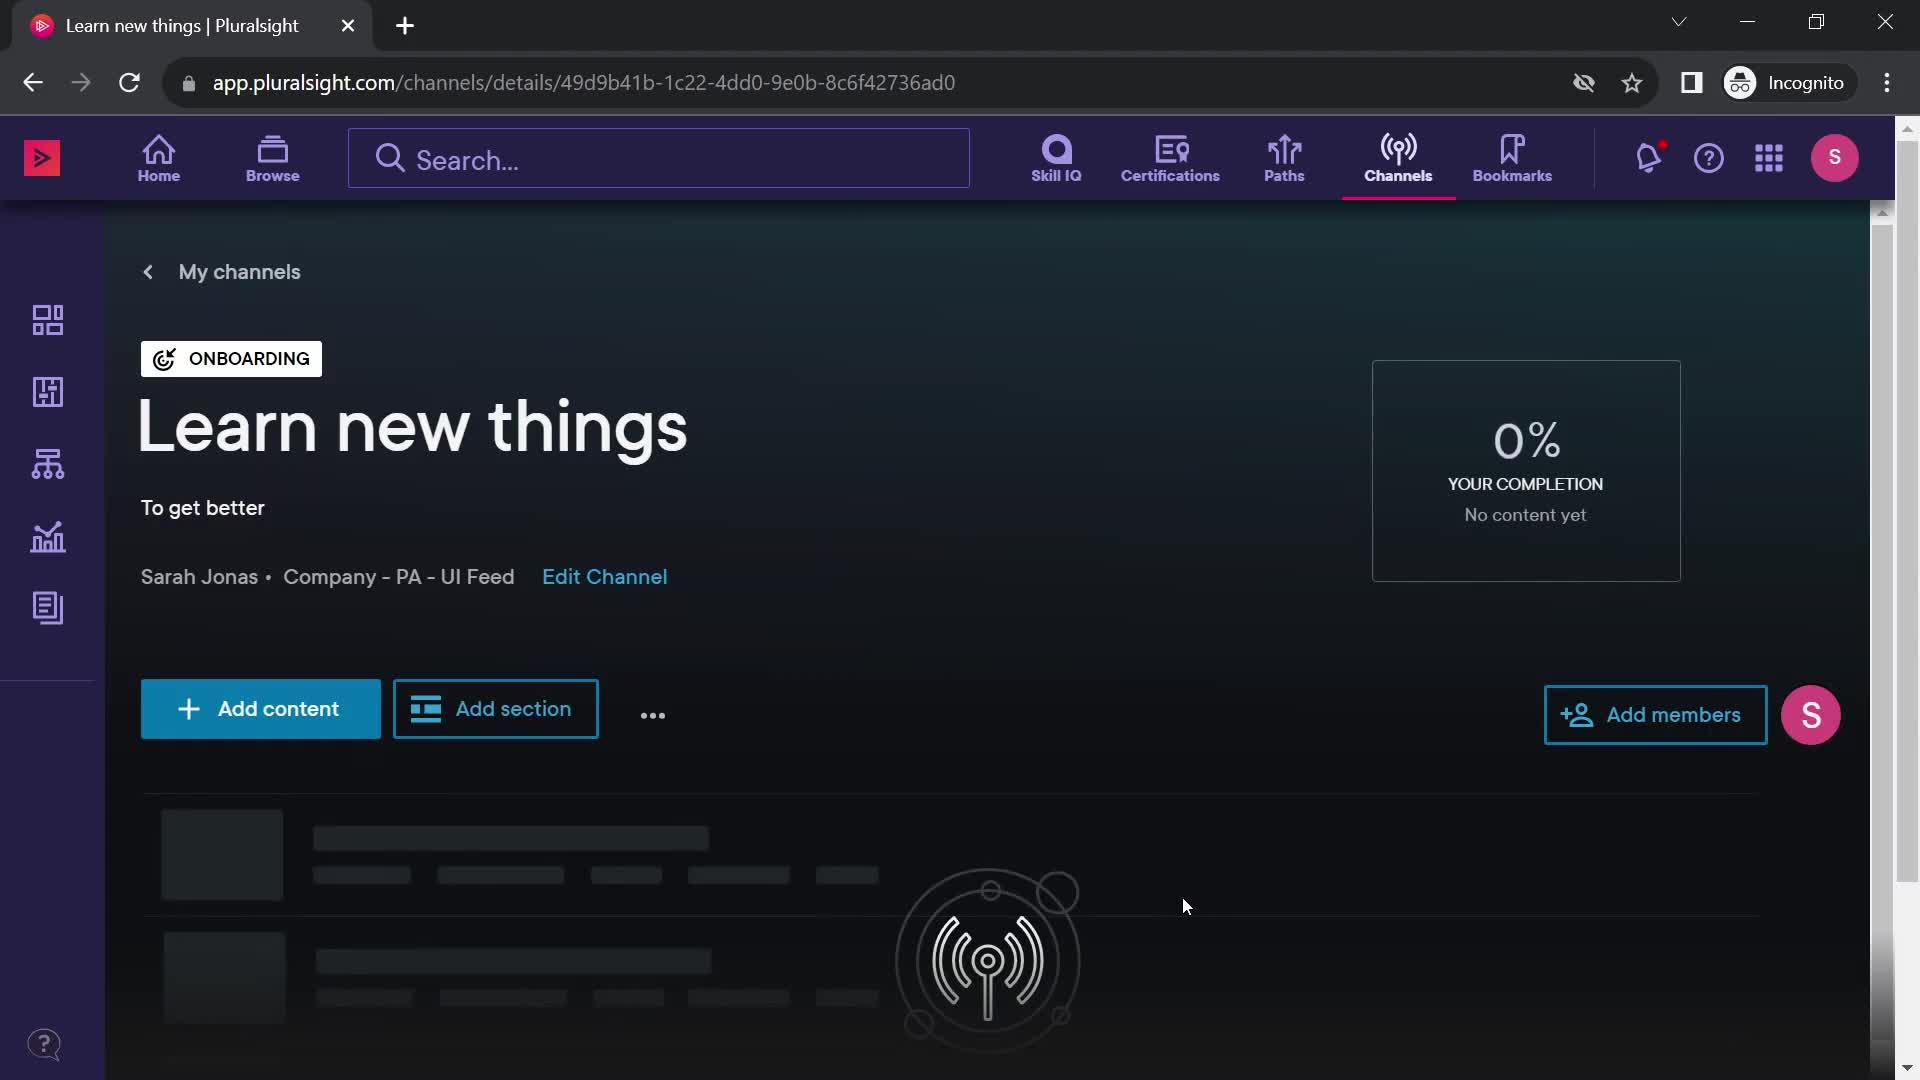Select the Channels navigation icon

(1398, 157)
